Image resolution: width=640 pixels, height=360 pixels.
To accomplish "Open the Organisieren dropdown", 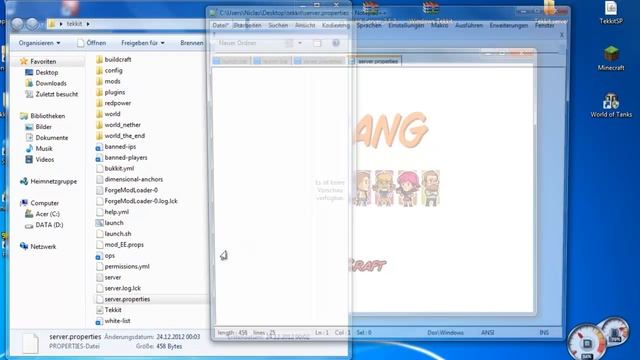I will 39,43.
